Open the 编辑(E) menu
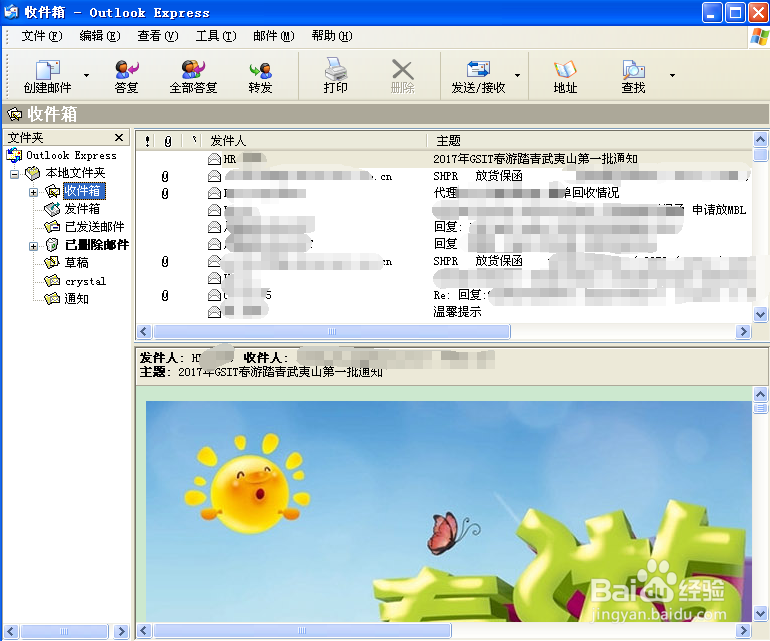Screen dimensions: 770x641 pos(100,36)
